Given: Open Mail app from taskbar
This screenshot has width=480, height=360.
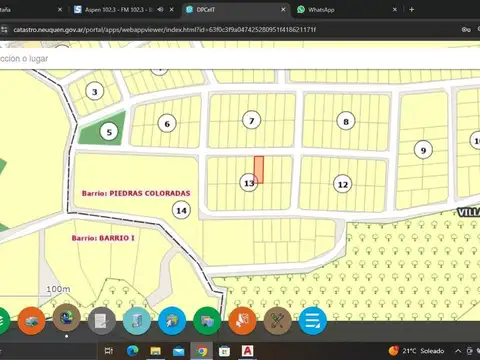Looking at the screenshot, I should [x=178, y=351].
